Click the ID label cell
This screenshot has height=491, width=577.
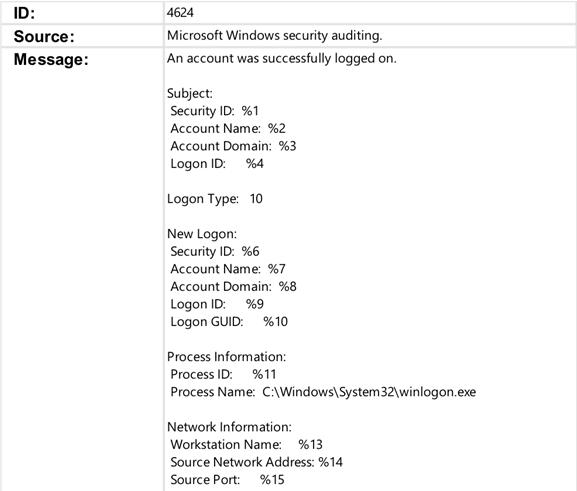[x=82, y=13]
